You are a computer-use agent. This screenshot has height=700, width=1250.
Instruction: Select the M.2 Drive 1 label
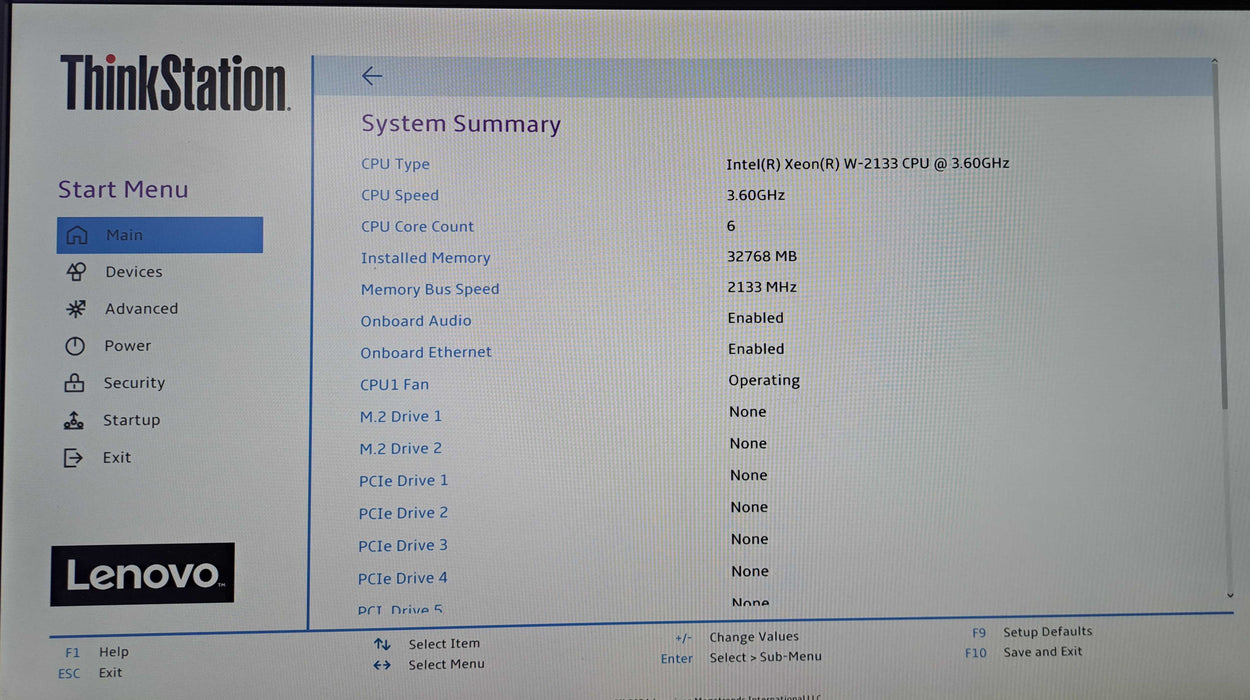pos(401,417)
